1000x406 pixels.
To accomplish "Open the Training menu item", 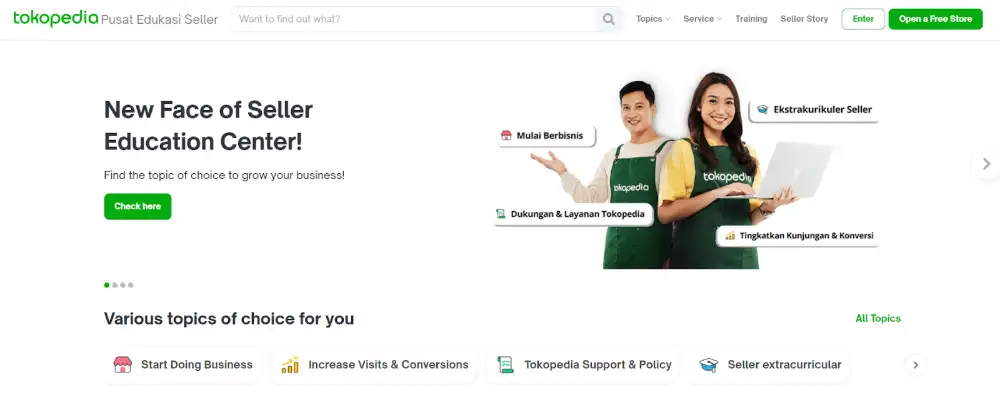I will tap(751, 19).
